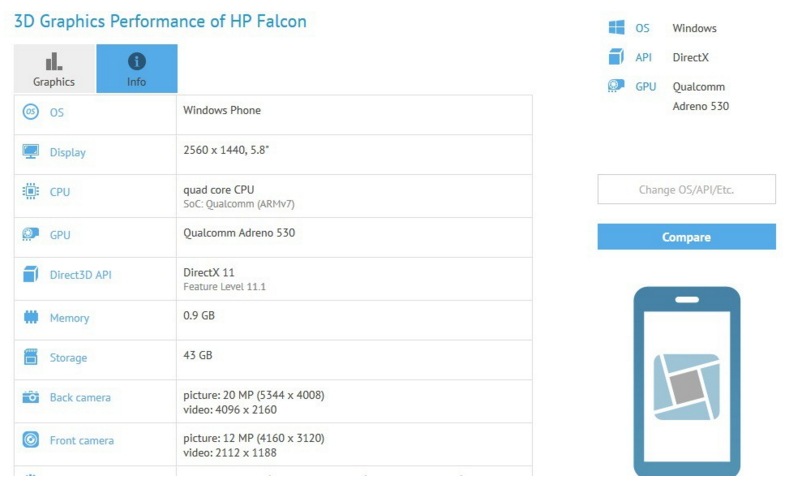The image size is (787, 490).
Task: Click the phone device thumbnail image
Action: coord(687,381)
